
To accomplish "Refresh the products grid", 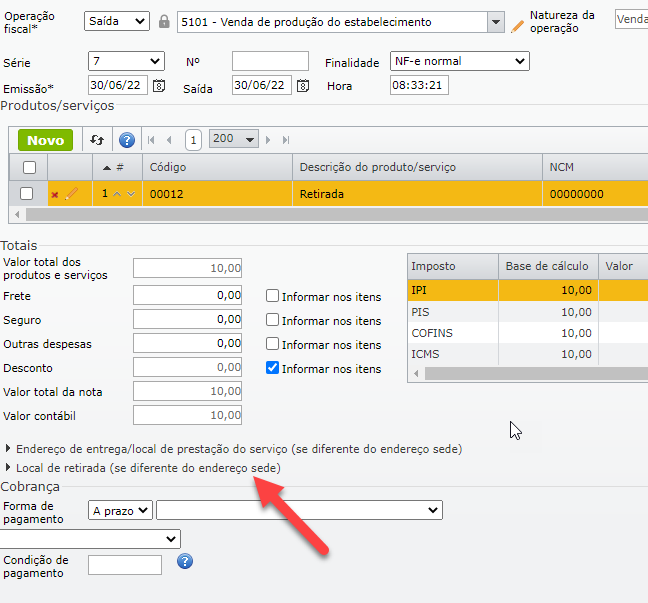I will pos(97,140).
